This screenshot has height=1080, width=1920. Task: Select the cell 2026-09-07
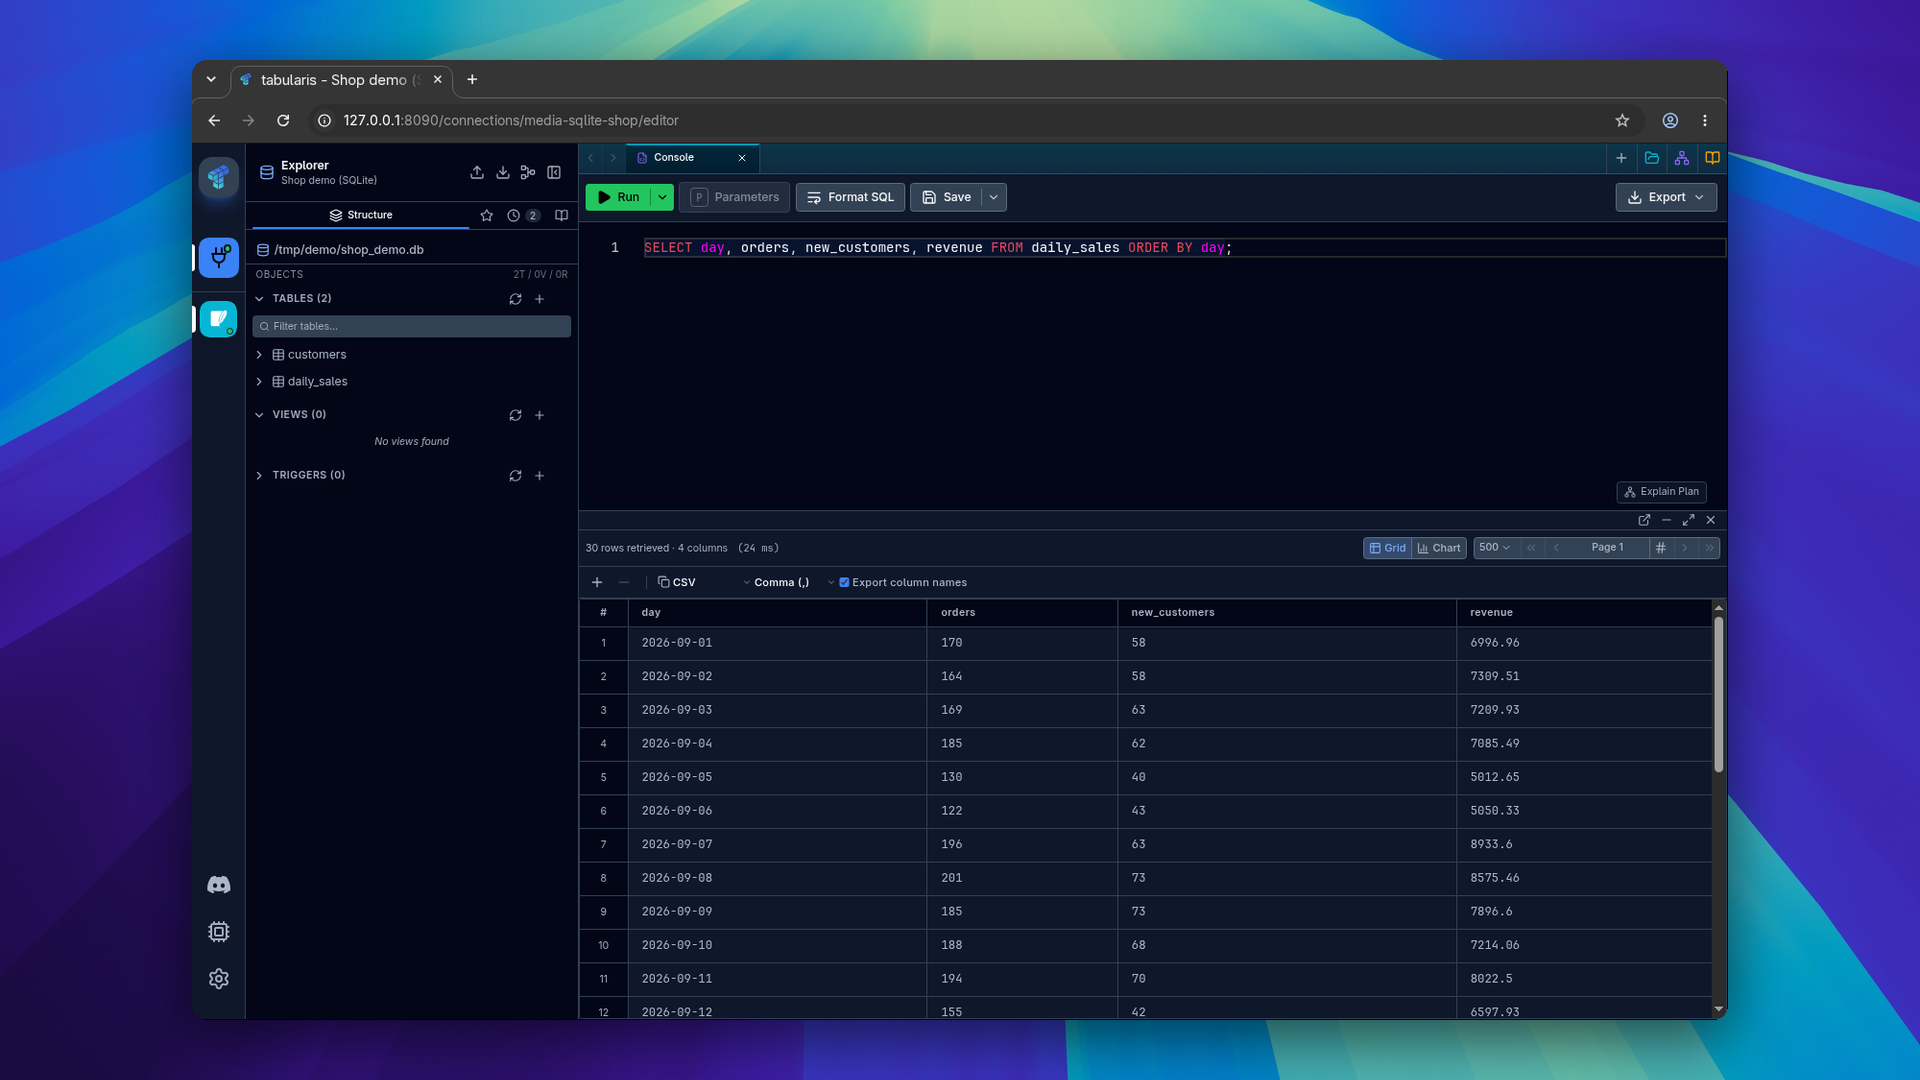pyautogui.click(x=777, y=845)
